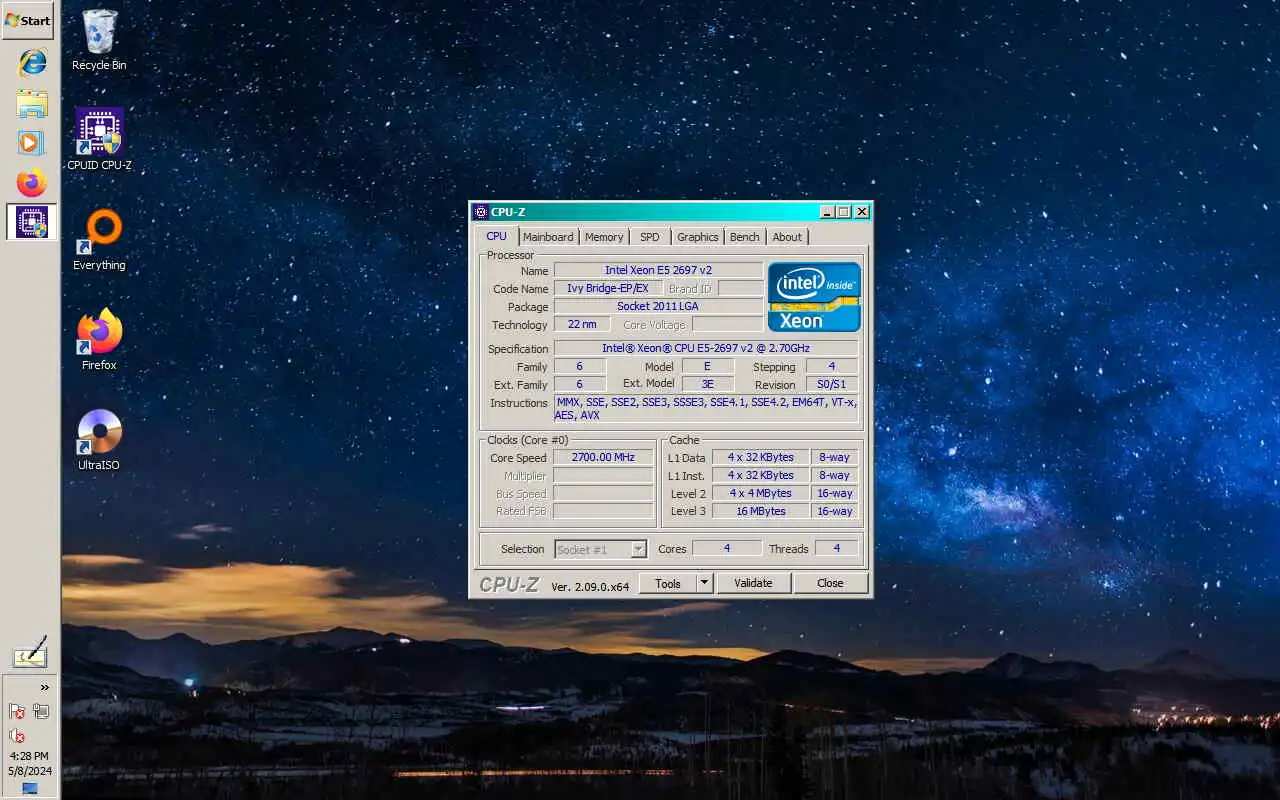This screenshot has height=800, width=1280.
Task: Click the Intel Xeon logo image
Action: (814, 297)
